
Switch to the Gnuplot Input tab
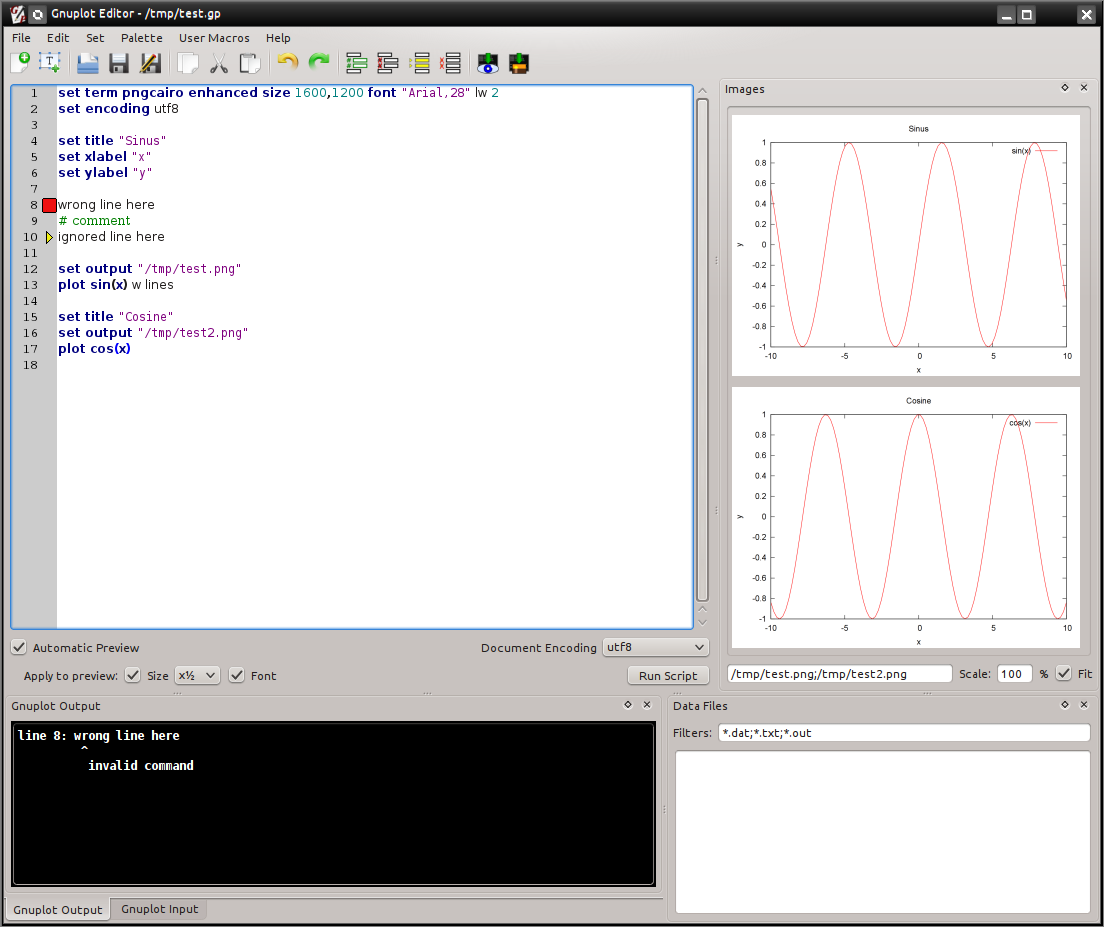(160, 909)
